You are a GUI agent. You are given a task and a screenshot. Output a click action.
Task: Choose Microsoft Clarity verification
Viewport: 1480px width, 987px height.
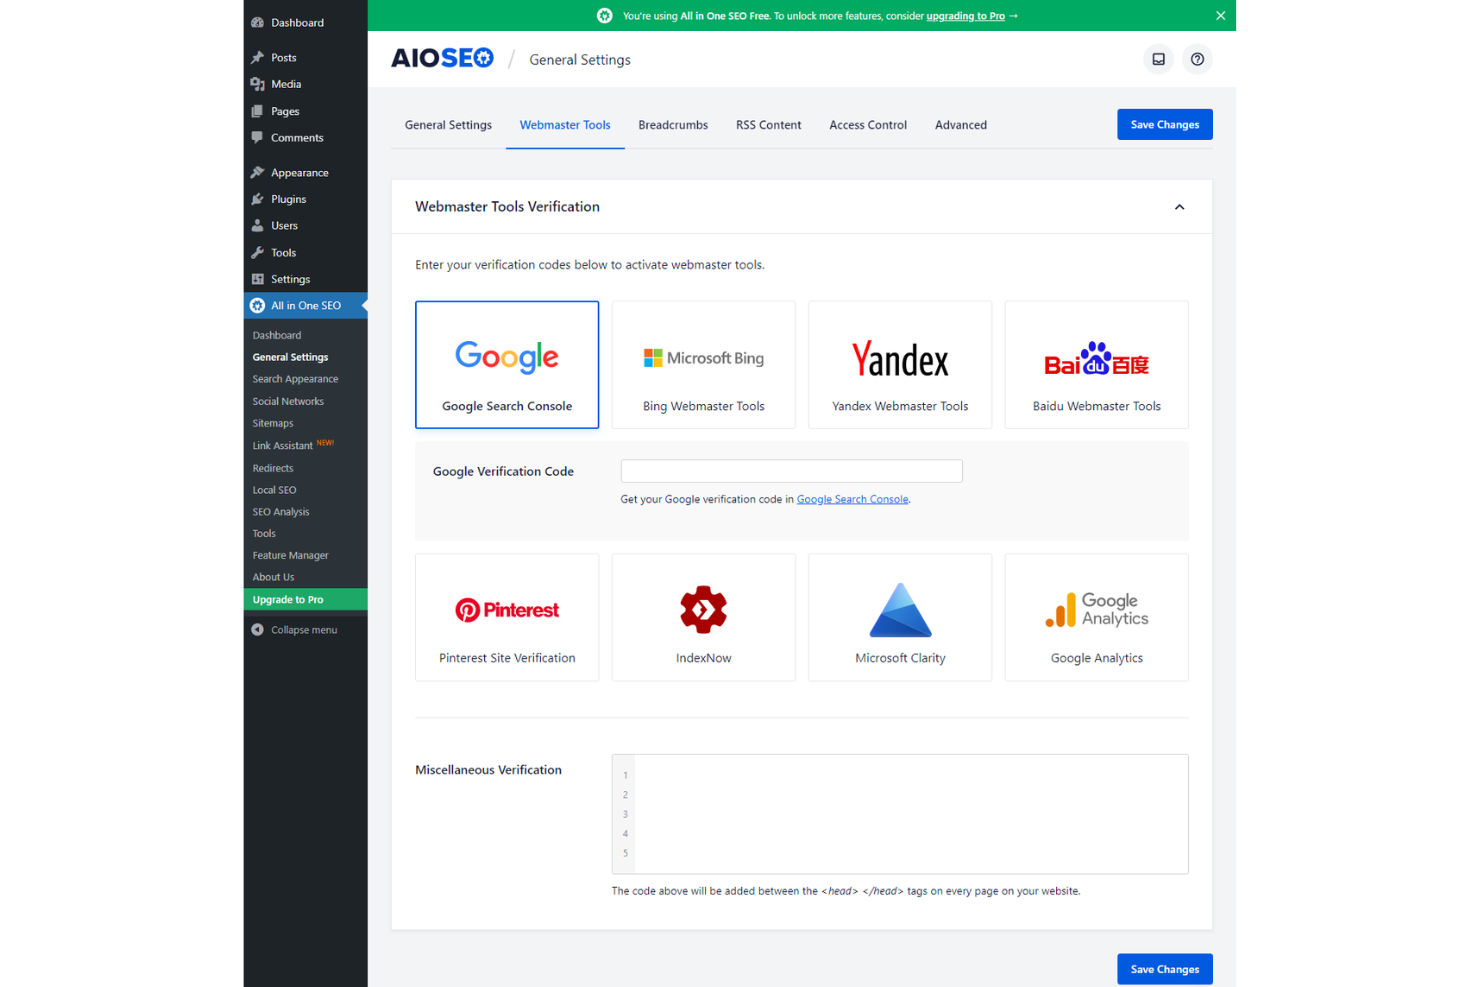(899, 616)
